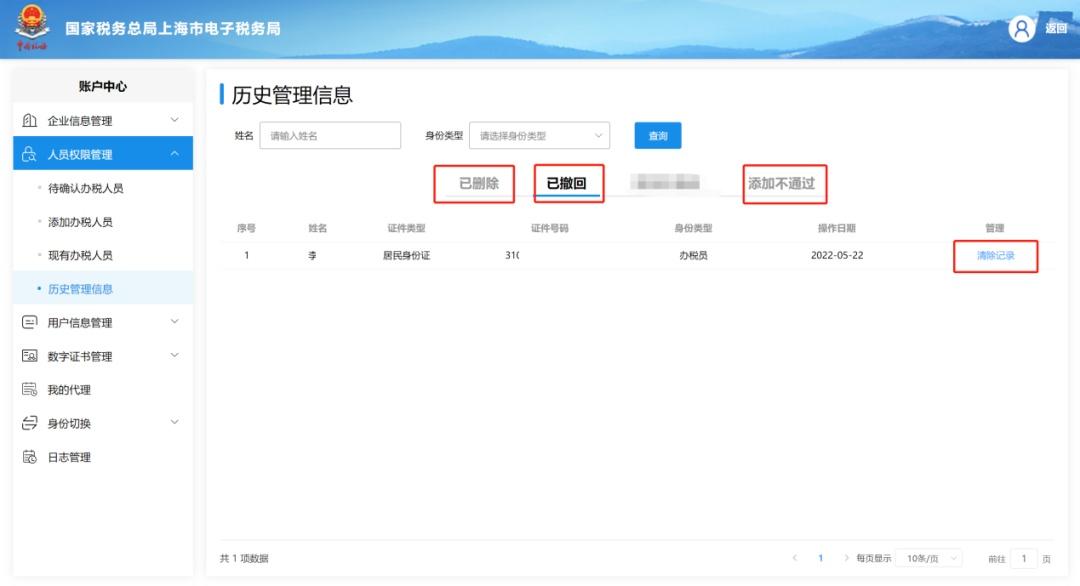The height and width of the screenshot is (586, 1080).
Task: Go to previous page arrow
Action: tap(795, 558)
